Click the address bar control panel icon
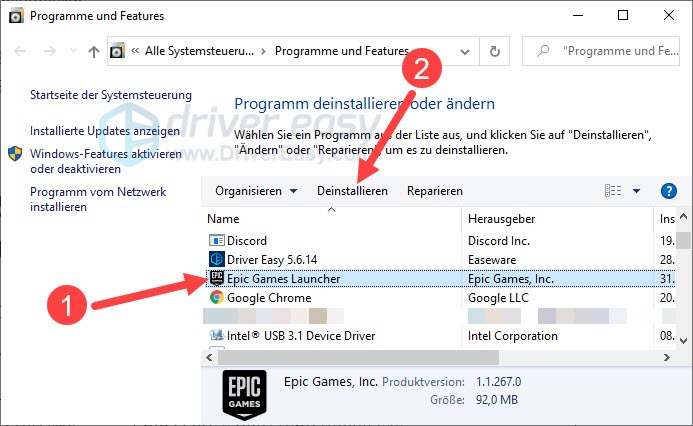This screenshot has height=426, width=693. [117, 51]
